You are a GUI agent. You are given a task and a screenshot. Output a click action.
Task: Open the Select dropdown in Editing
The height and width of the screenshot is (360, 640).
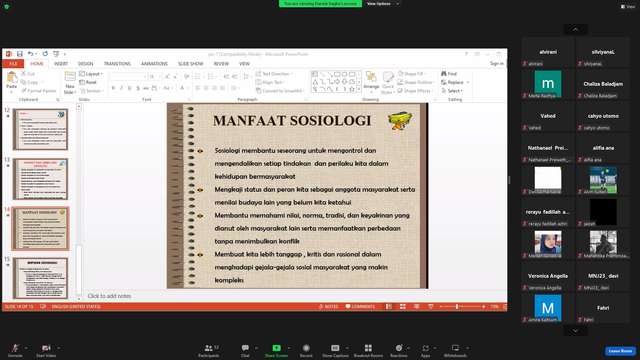coord(452,91)
